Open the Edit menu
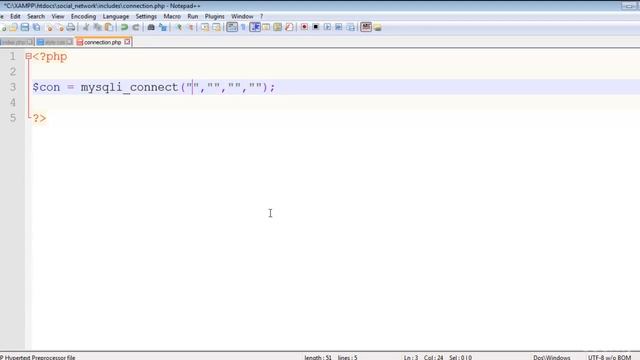The width and height of the screenshot is (640, 360). [15, 16]
